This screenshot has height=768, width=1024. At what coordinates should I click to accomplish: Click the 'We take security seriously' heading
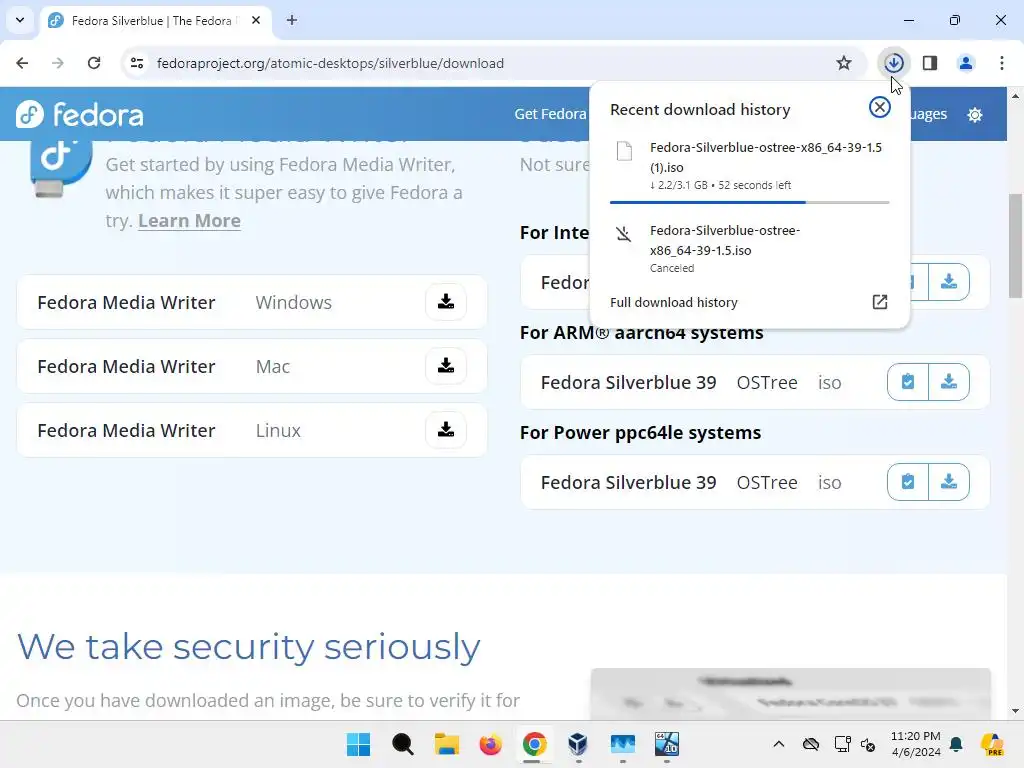pyautogui.click(x=248, y=647)
